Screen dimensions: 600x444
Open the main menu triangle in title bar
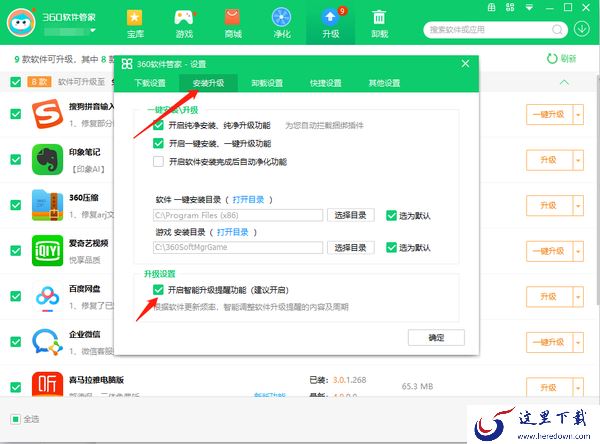pyautogui.click(x=529, y=8)
